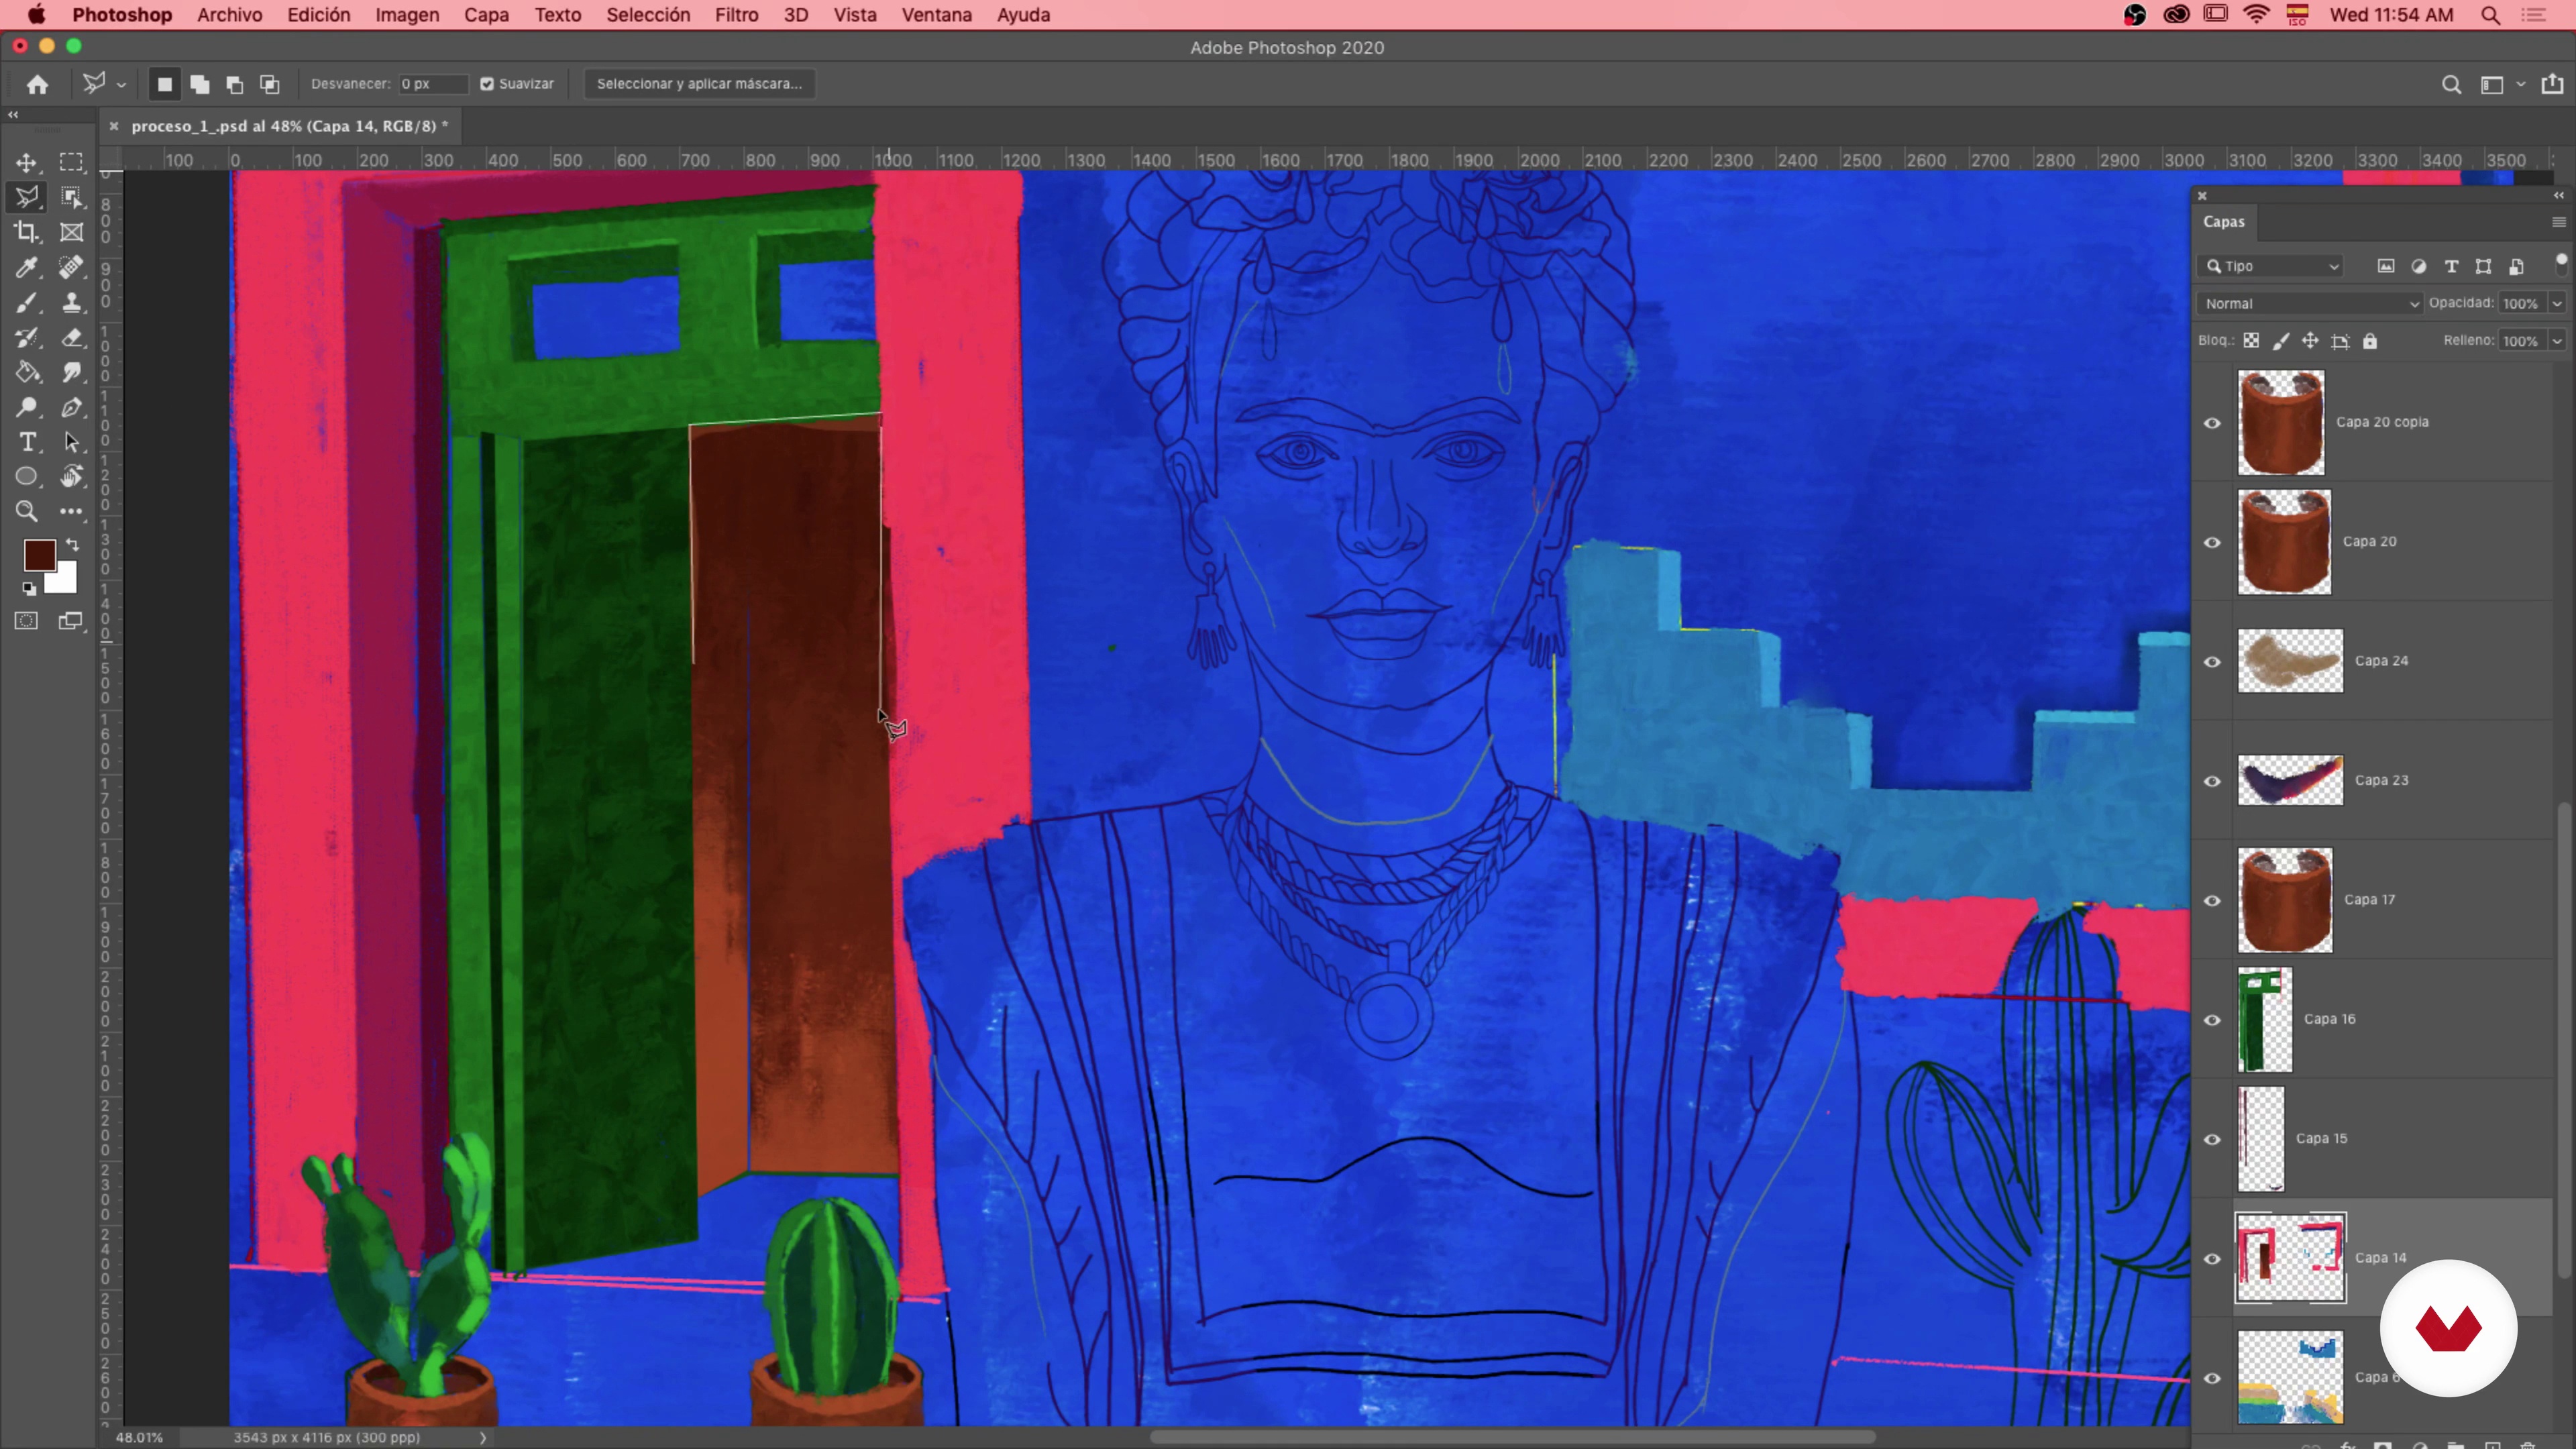The width and height of the screenshot is (2576, 1449).
Task: Select the Hand tool
Action: pos(71,477)
